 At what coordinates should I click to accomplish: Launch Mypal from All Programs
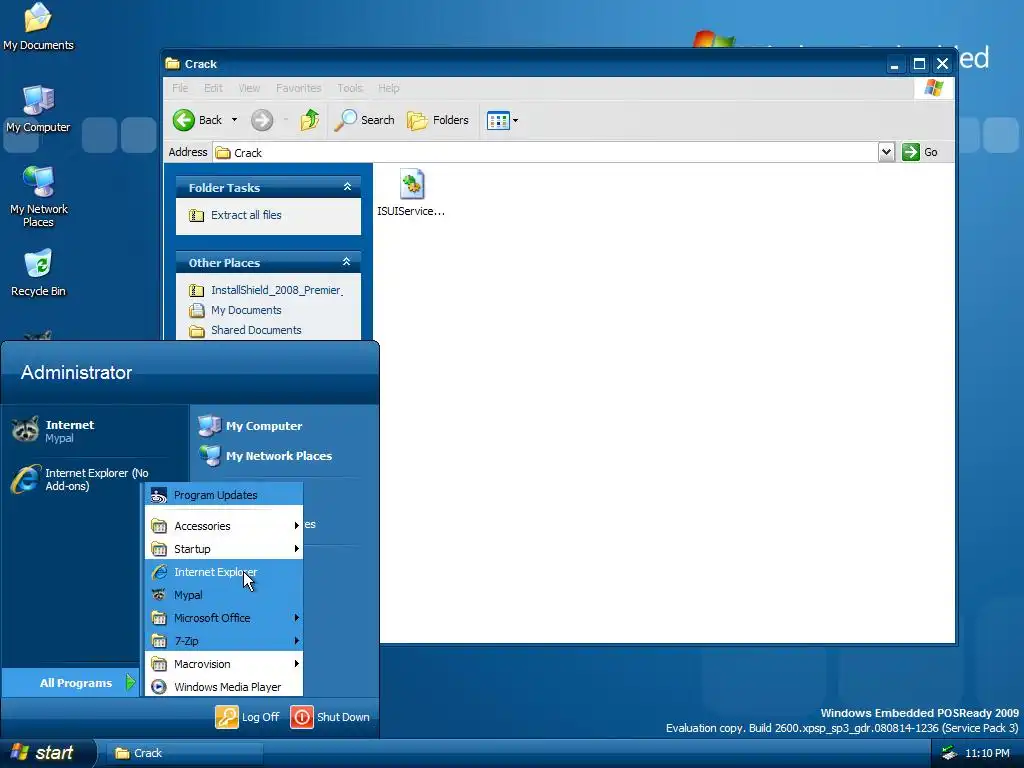(x=223, y=595)
